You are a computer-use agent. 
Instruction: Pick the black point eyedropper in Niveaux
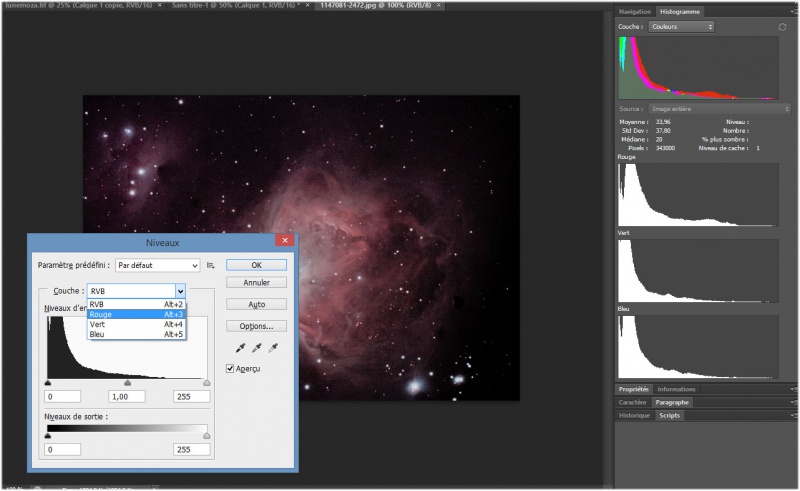240,348
